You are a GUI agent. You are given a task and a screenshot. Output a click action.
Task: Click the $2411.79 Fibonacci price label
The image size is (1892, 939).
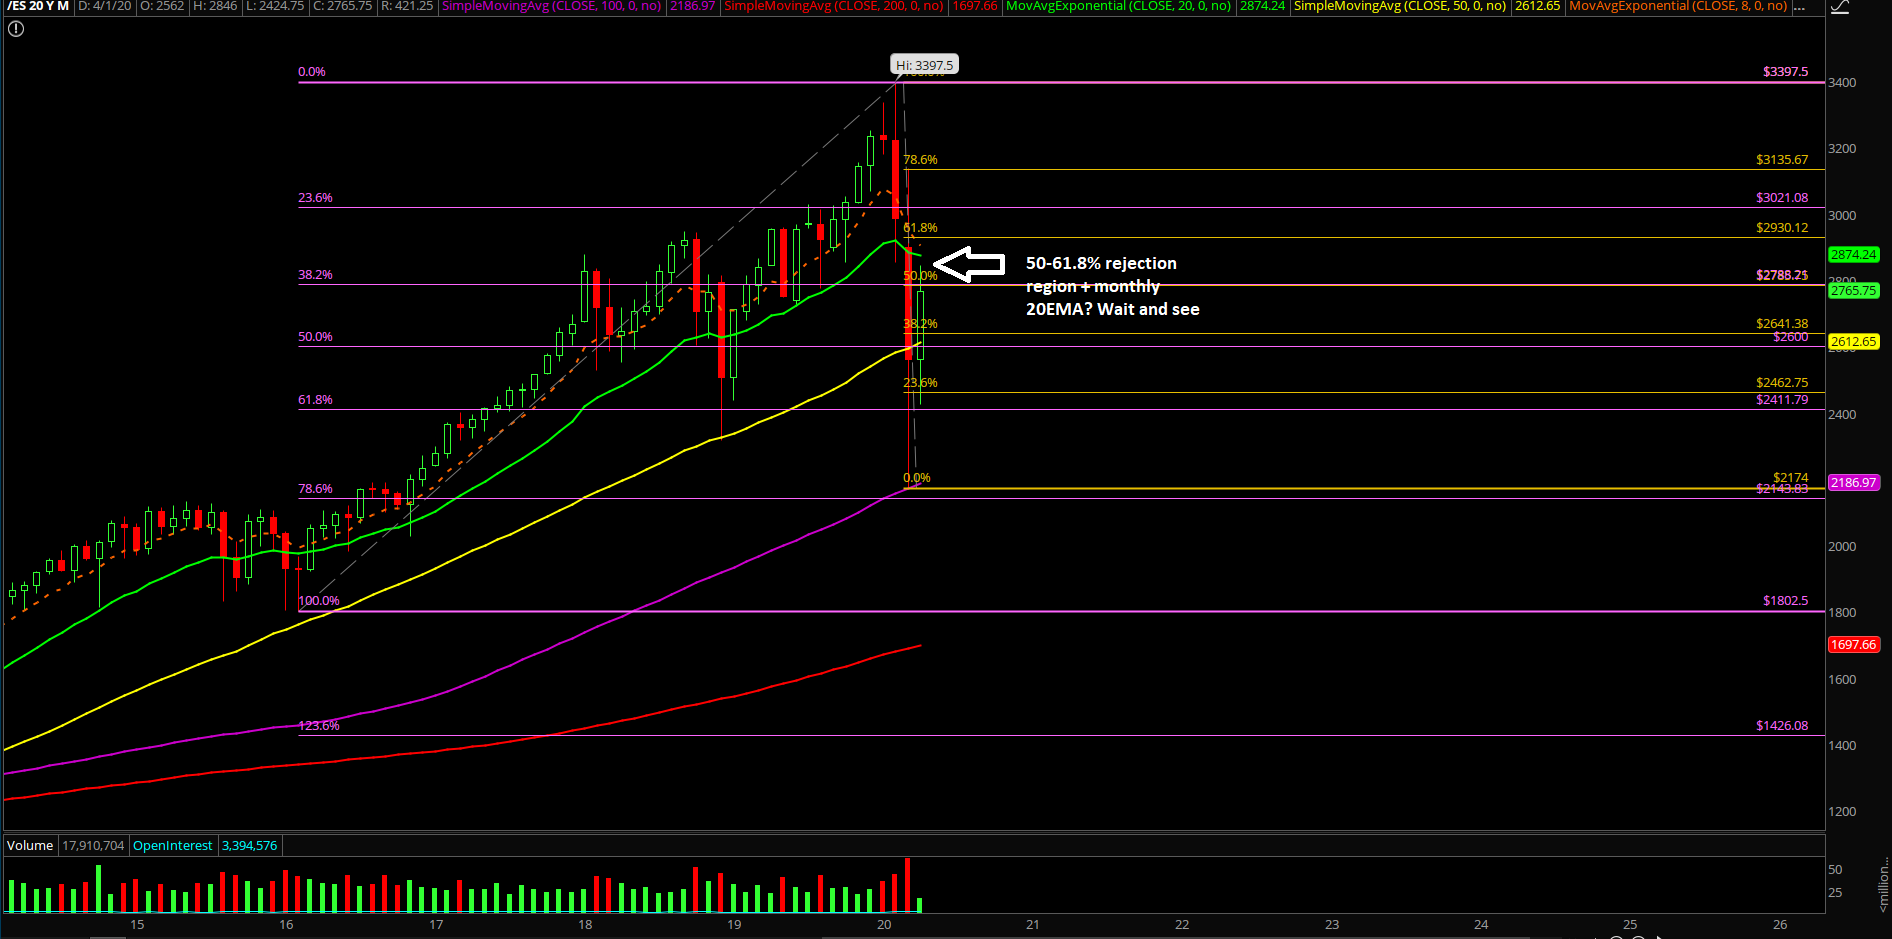(x=1782, y=400)
